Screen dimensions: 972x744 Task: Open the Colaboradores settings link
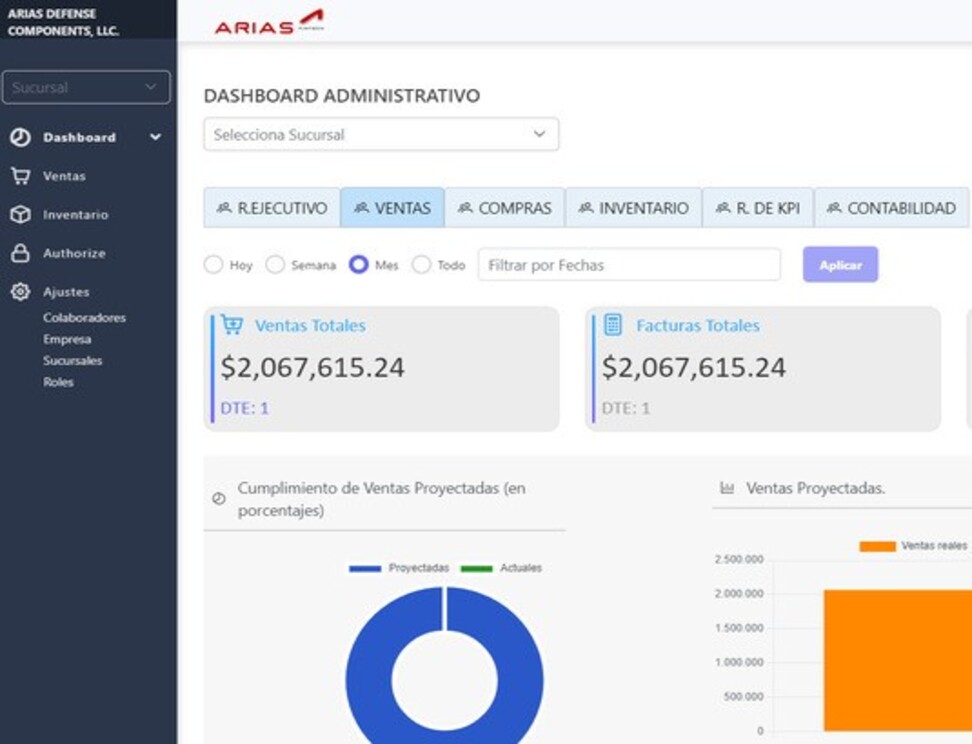pos(84,318)
